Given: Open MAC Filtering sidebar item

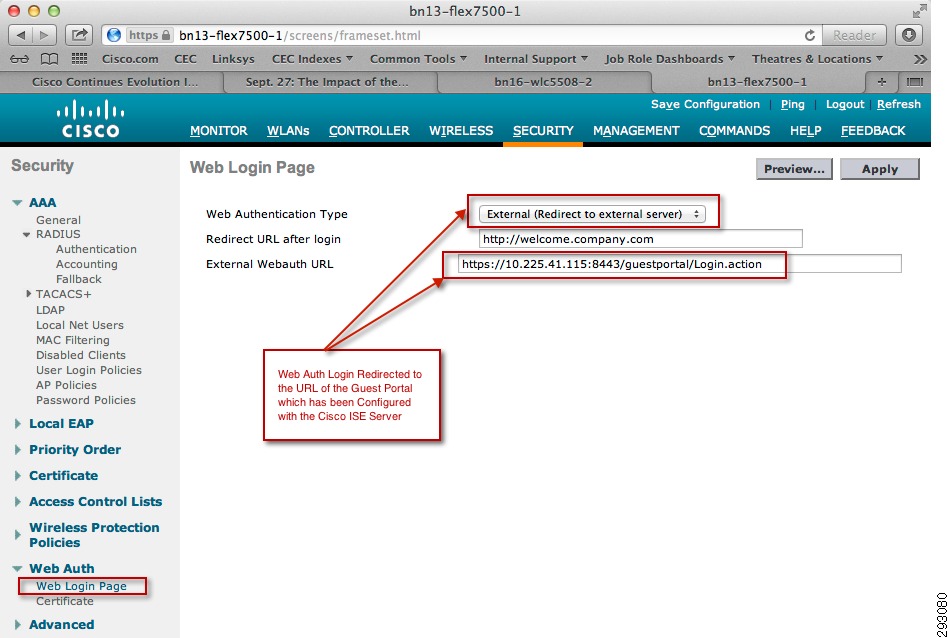Looking at the screenshot, I should 73,340.
